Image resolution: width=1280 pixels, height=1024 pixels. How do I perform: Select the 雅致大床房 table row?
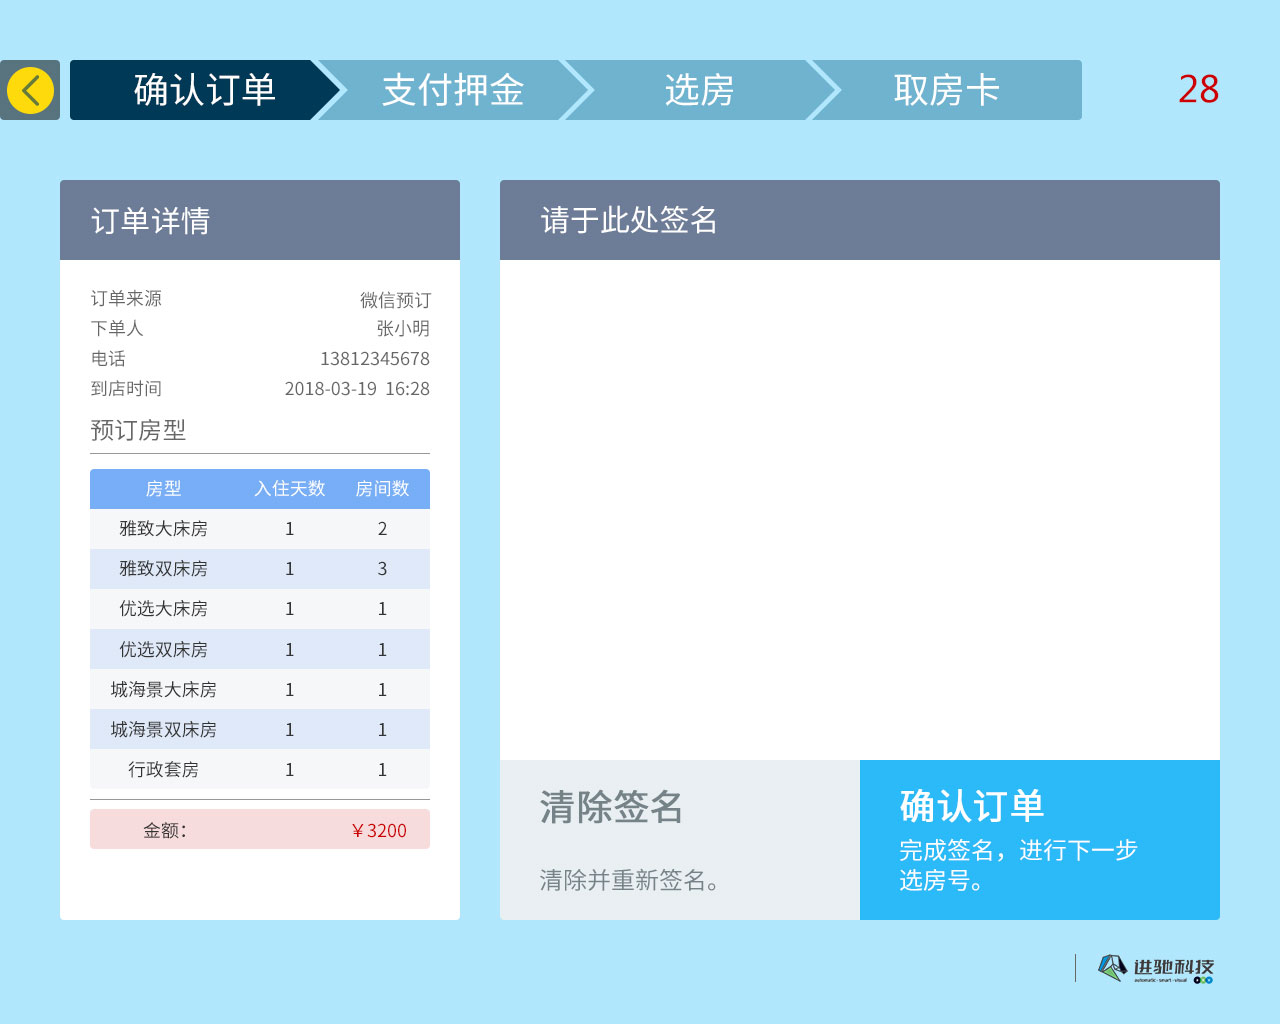[259, 529]
